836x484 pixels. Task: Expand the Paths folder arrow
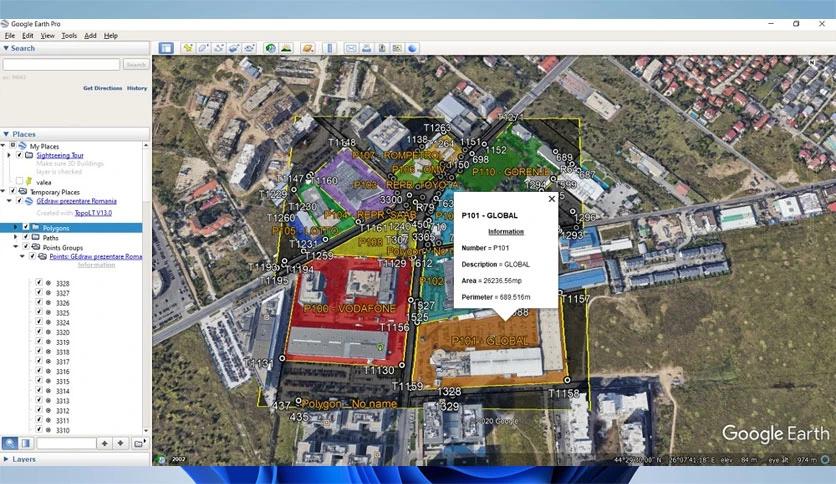(15, 237)
